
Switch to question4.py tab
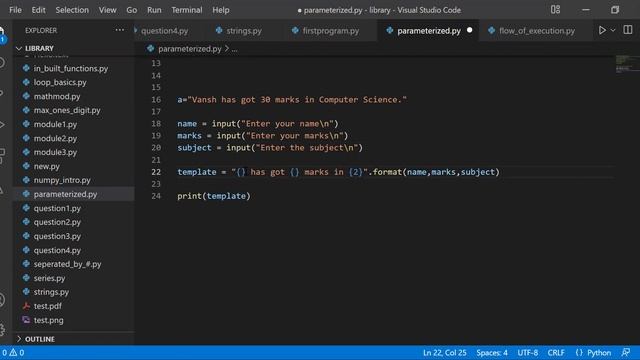pyautogui.click(x=164, y=31)
